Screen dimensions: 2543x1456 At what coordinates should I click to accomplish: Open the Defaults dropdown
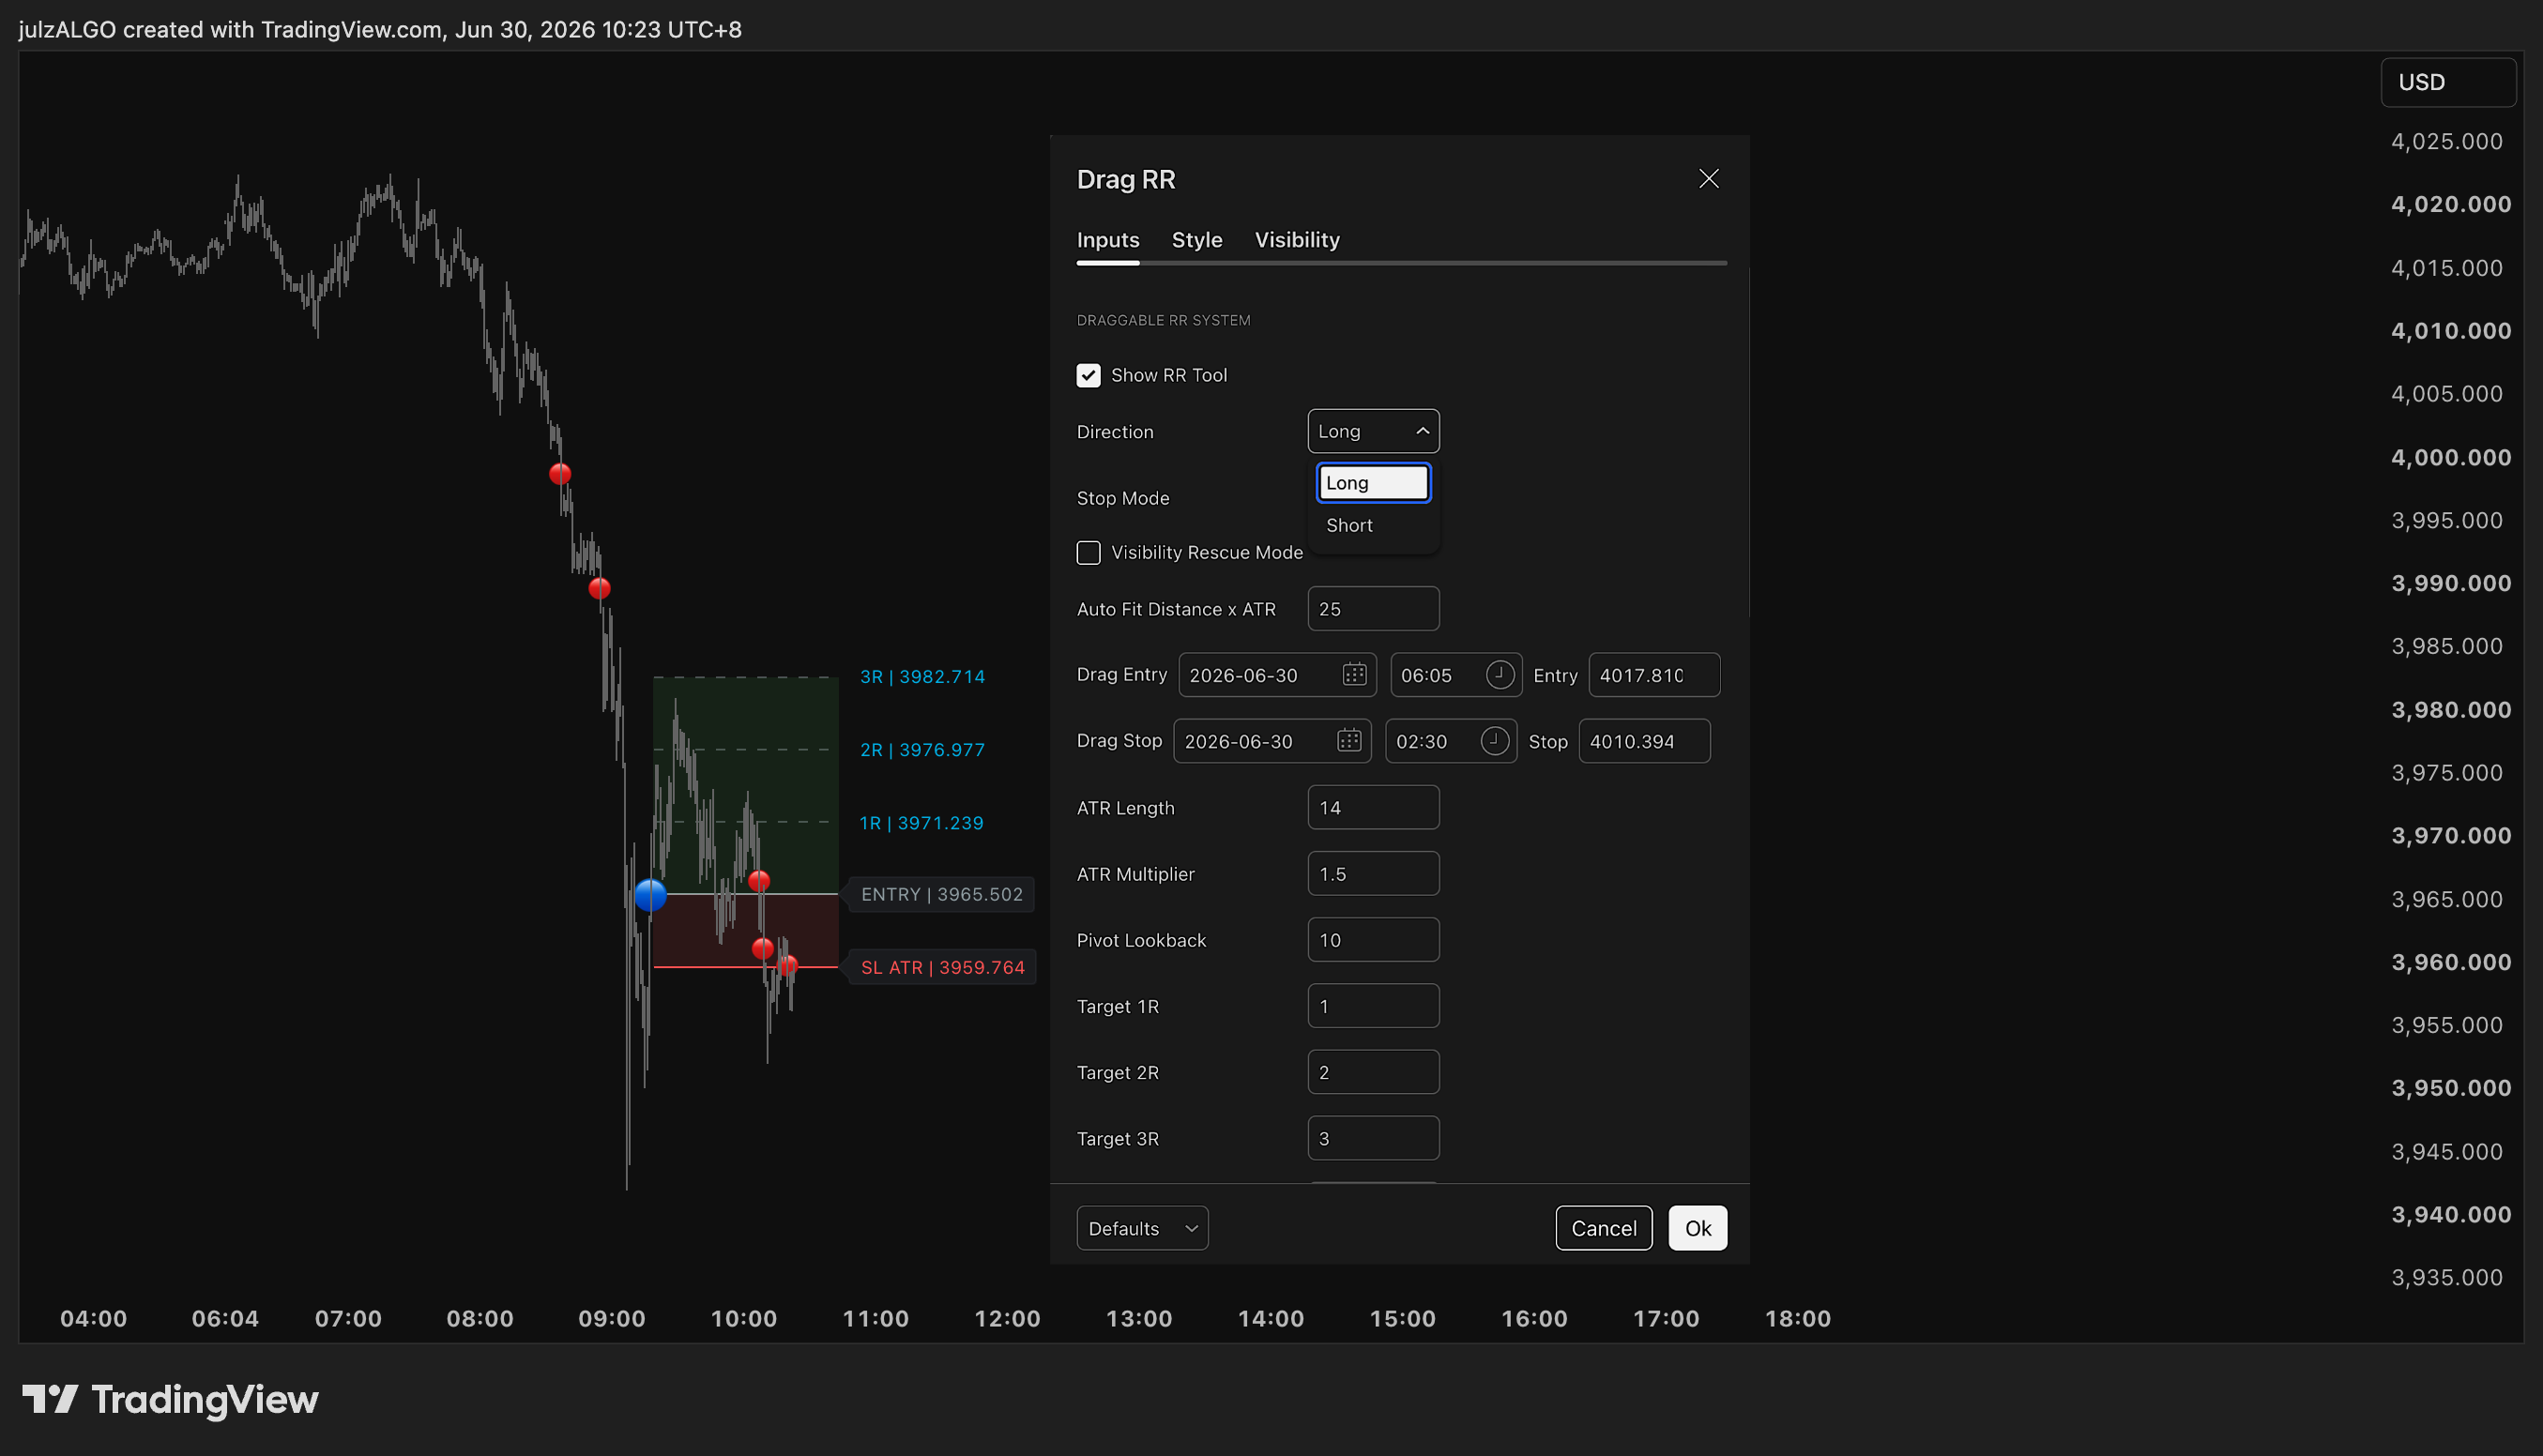1142,1228
